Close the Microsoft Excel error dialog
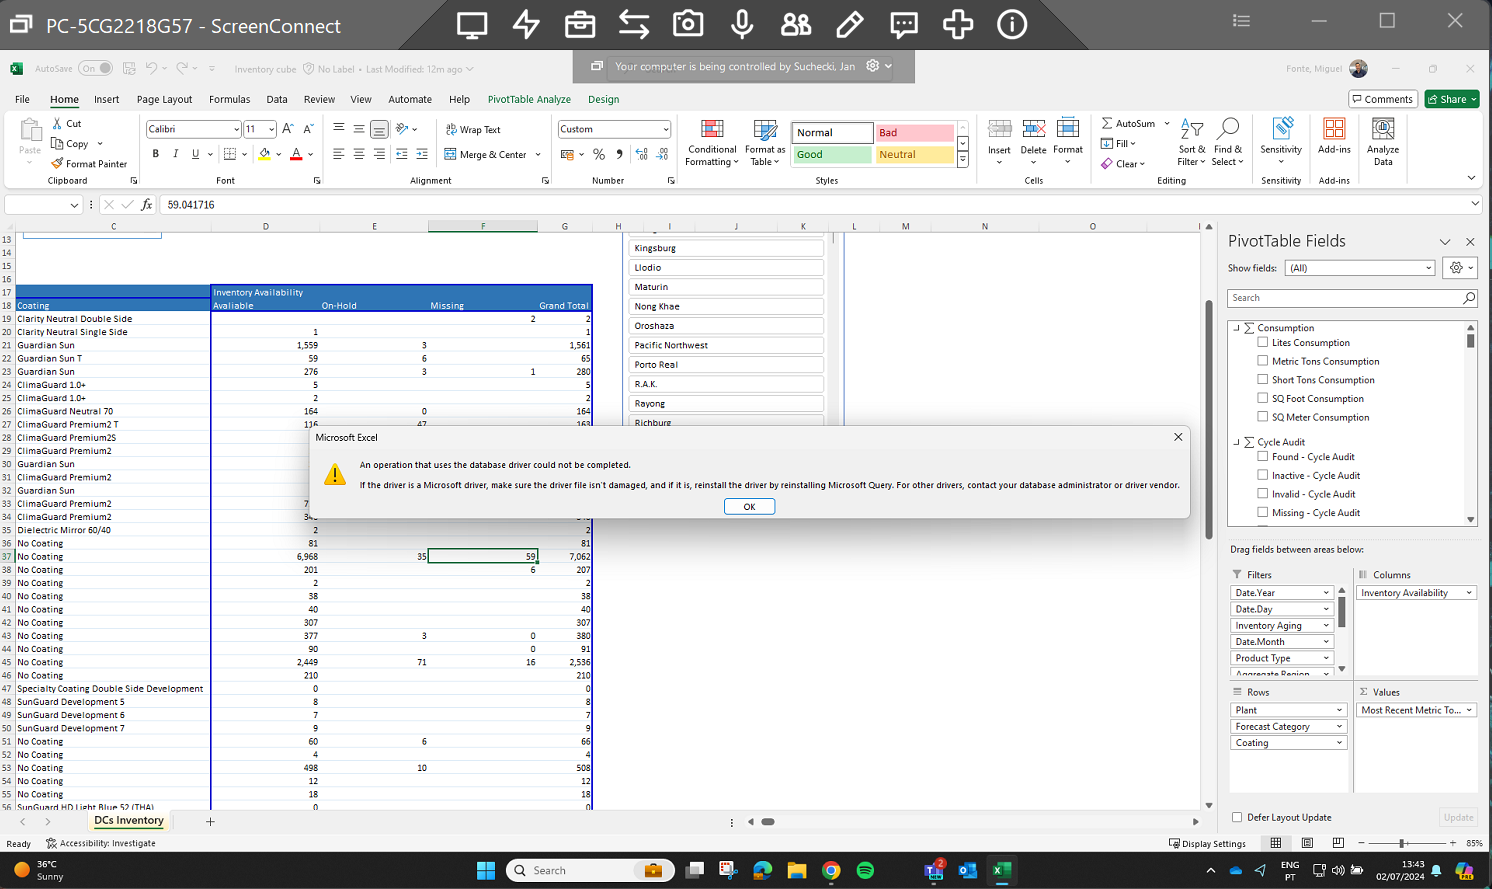 1178,437
